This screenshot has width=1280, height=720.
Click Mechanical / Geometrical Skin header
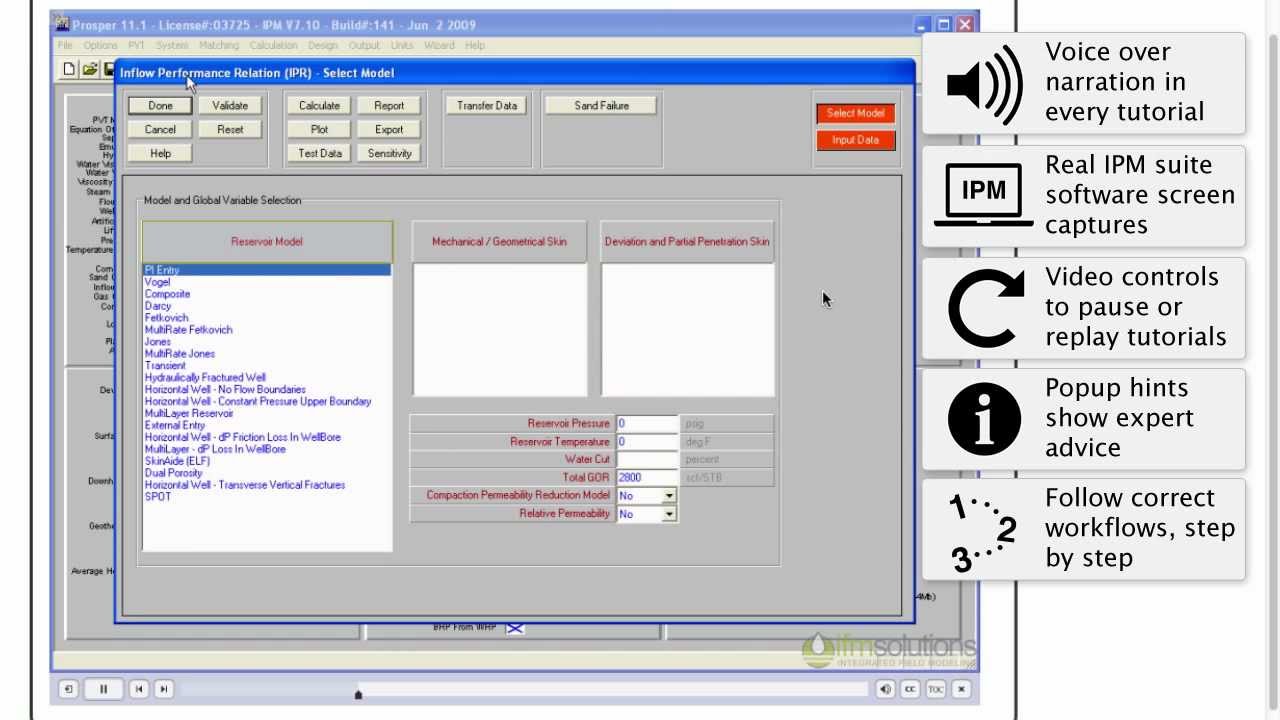(499, 242)
